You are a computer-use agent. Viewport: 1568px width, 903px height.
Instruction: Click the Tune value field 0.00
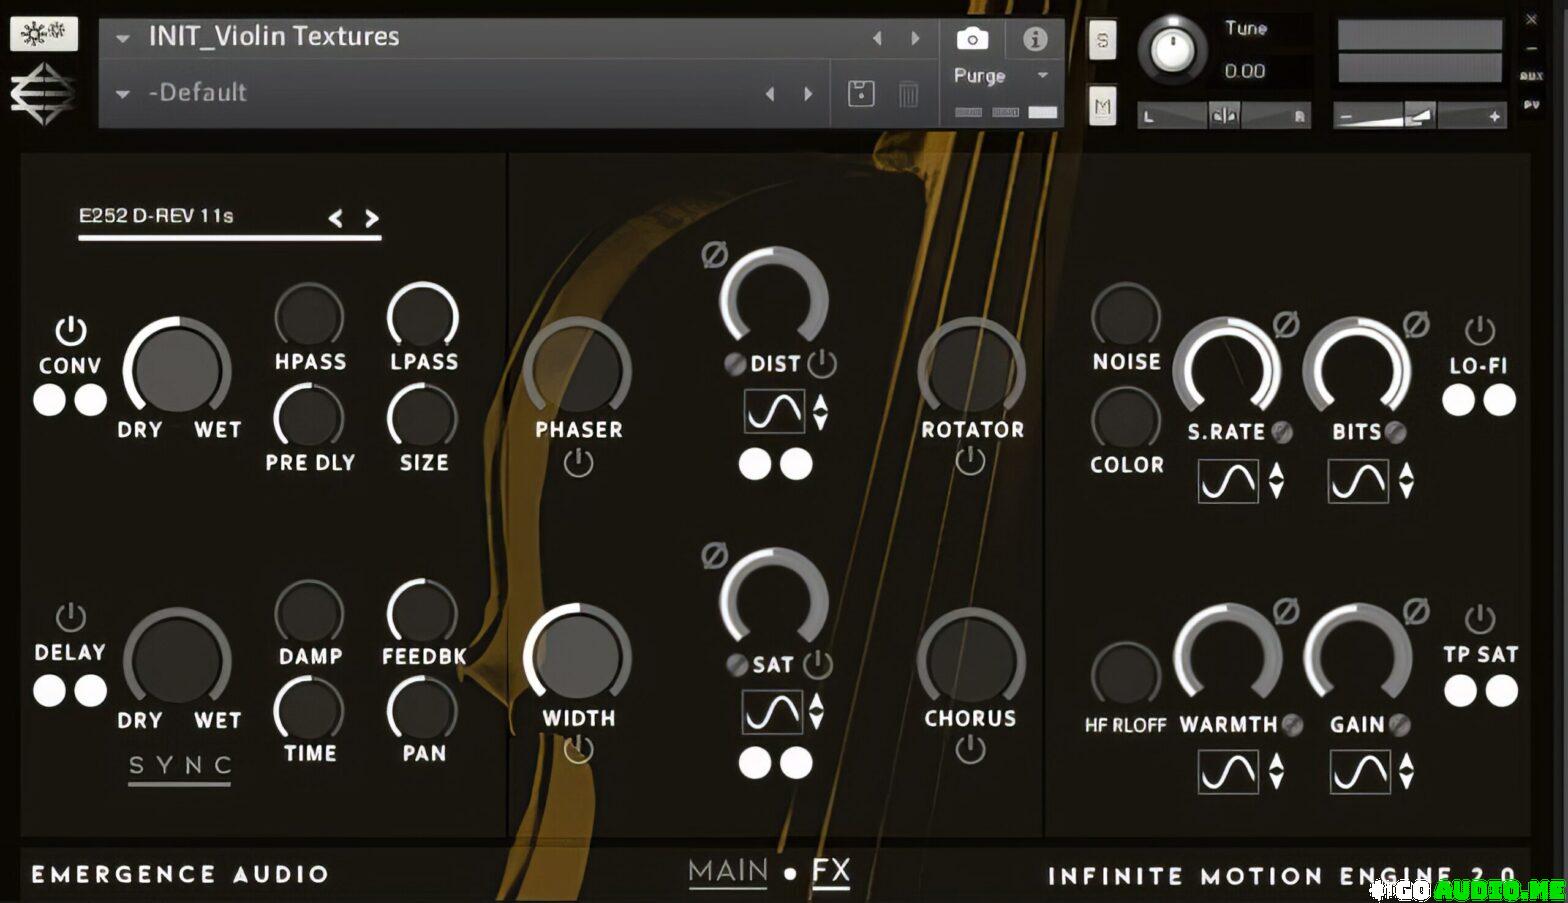point(1245,71)
